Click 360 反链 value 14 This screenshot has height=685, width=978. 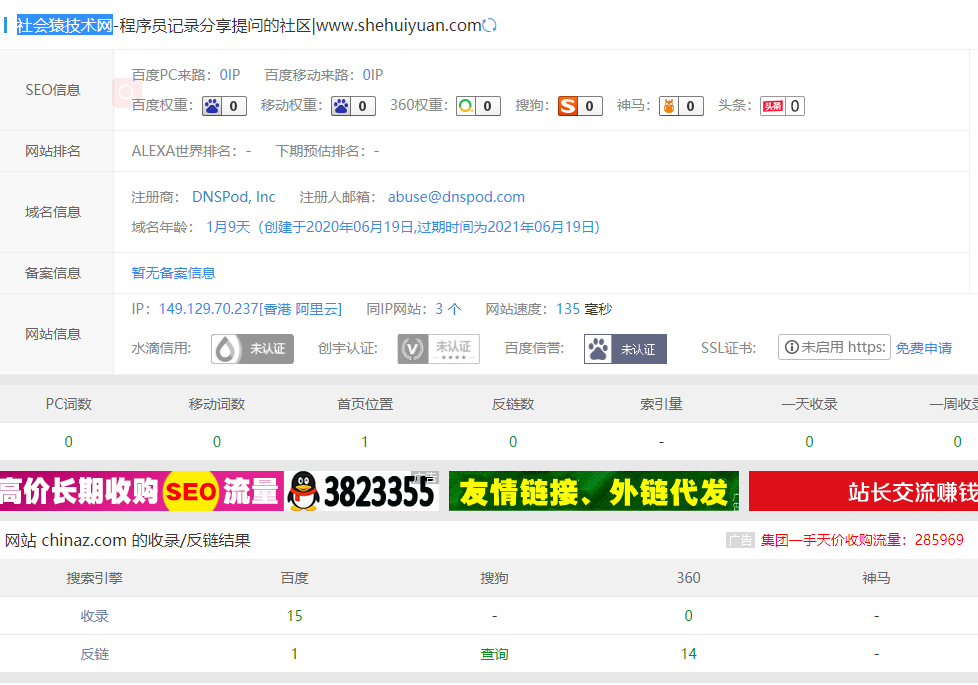coord(689,654)
